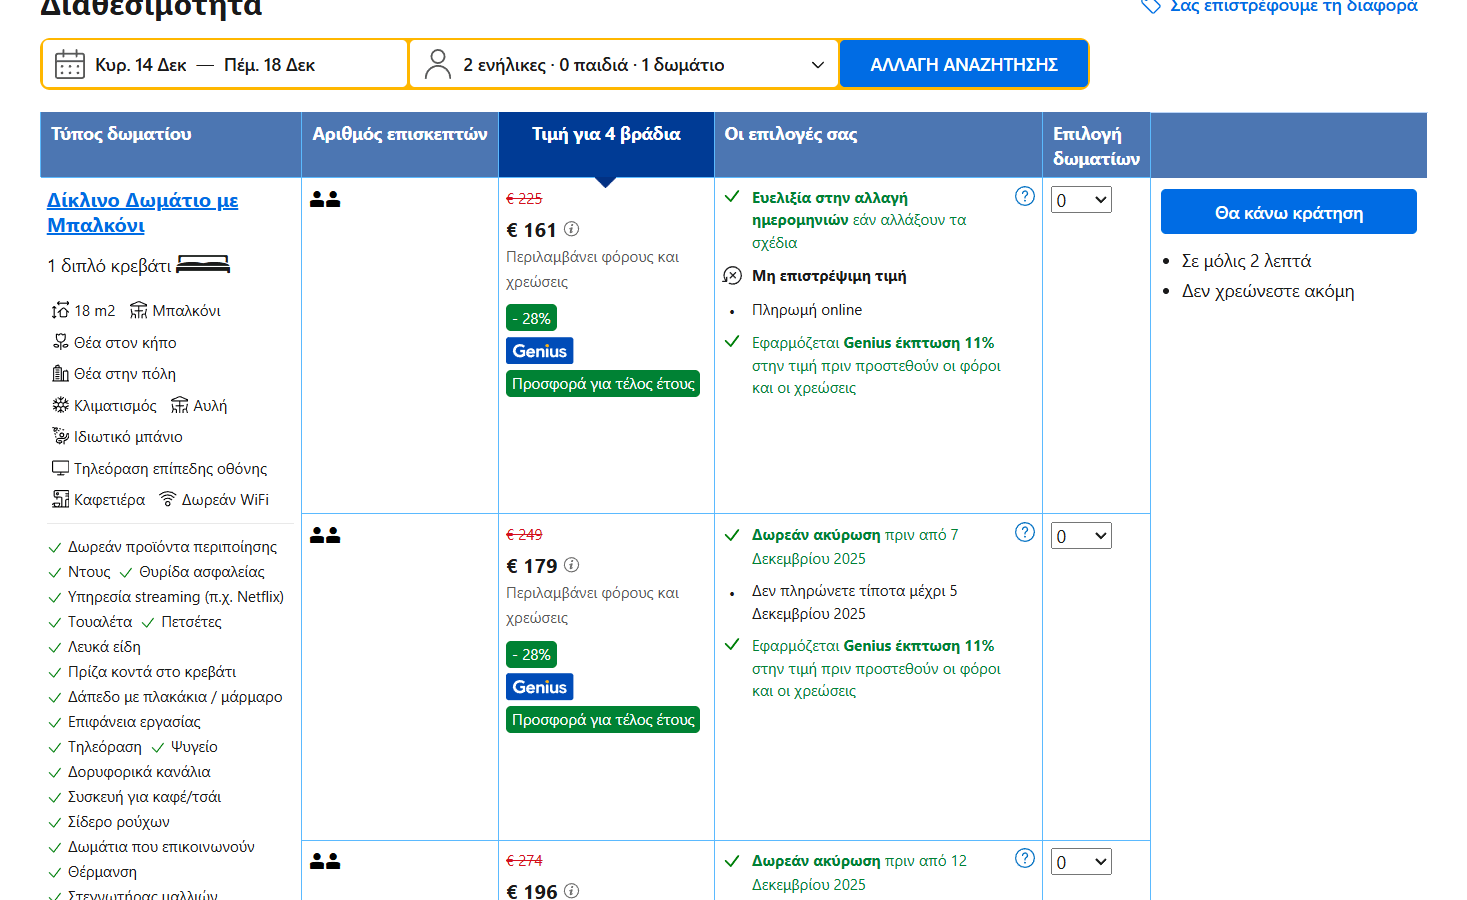
Task: Click the Προσφορά για τέλος έτους badge in first row
Action: [602, 384]
